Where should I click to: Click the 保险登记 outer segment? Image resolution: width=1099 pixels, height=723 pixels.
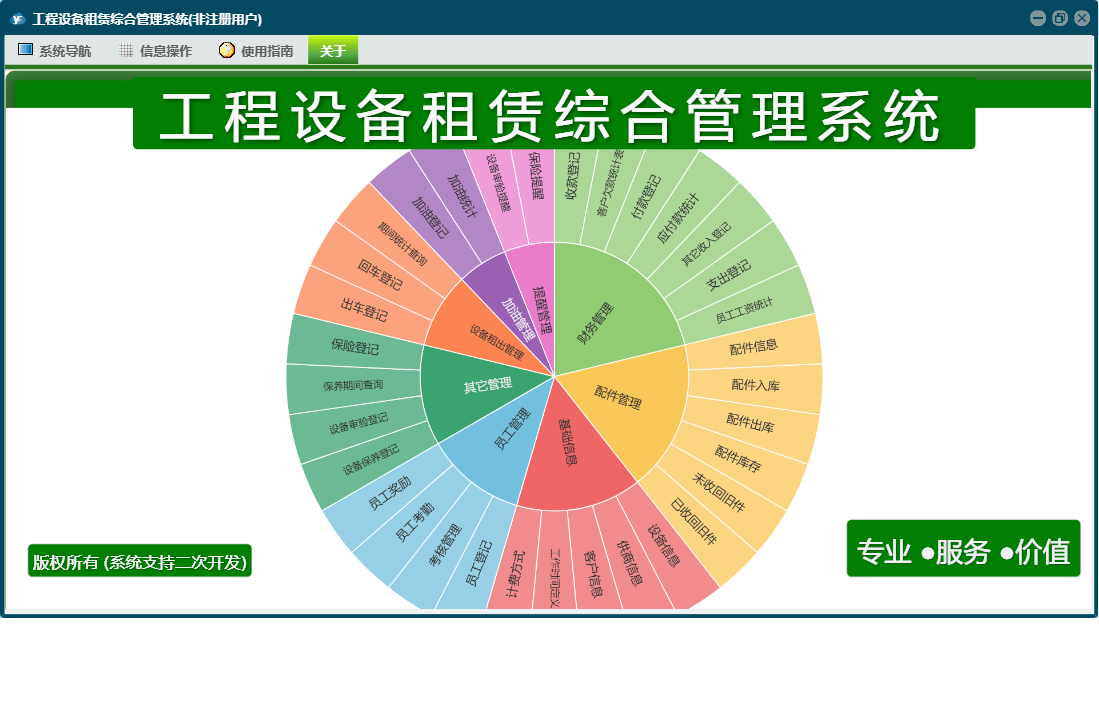coord(354,345)
